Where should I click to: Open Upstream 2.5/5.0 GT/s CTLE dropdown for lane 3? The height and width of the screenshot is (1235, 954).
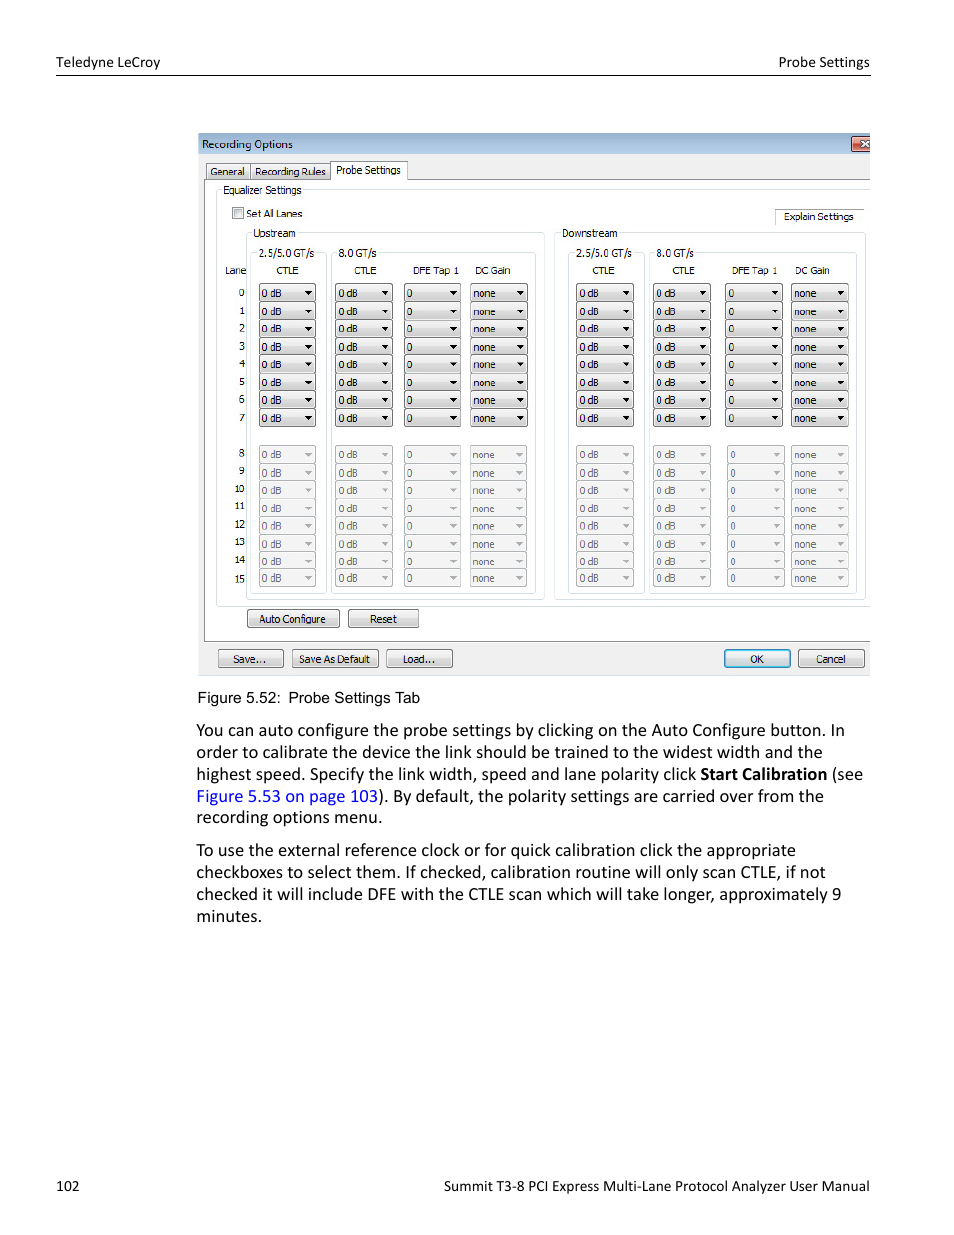coord(287,347)
